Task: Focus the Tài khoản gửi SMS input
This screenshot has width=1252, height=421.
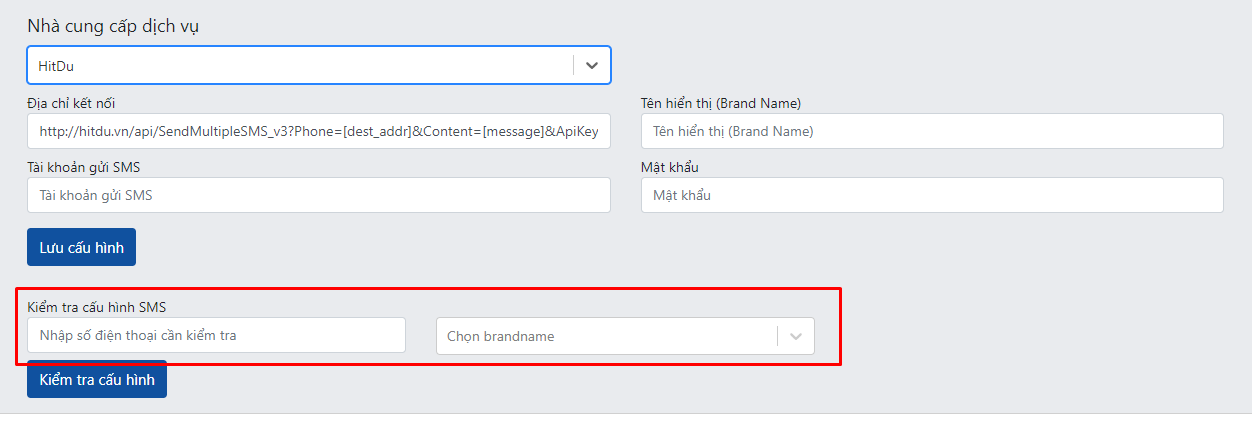Action: coord(318,195)
